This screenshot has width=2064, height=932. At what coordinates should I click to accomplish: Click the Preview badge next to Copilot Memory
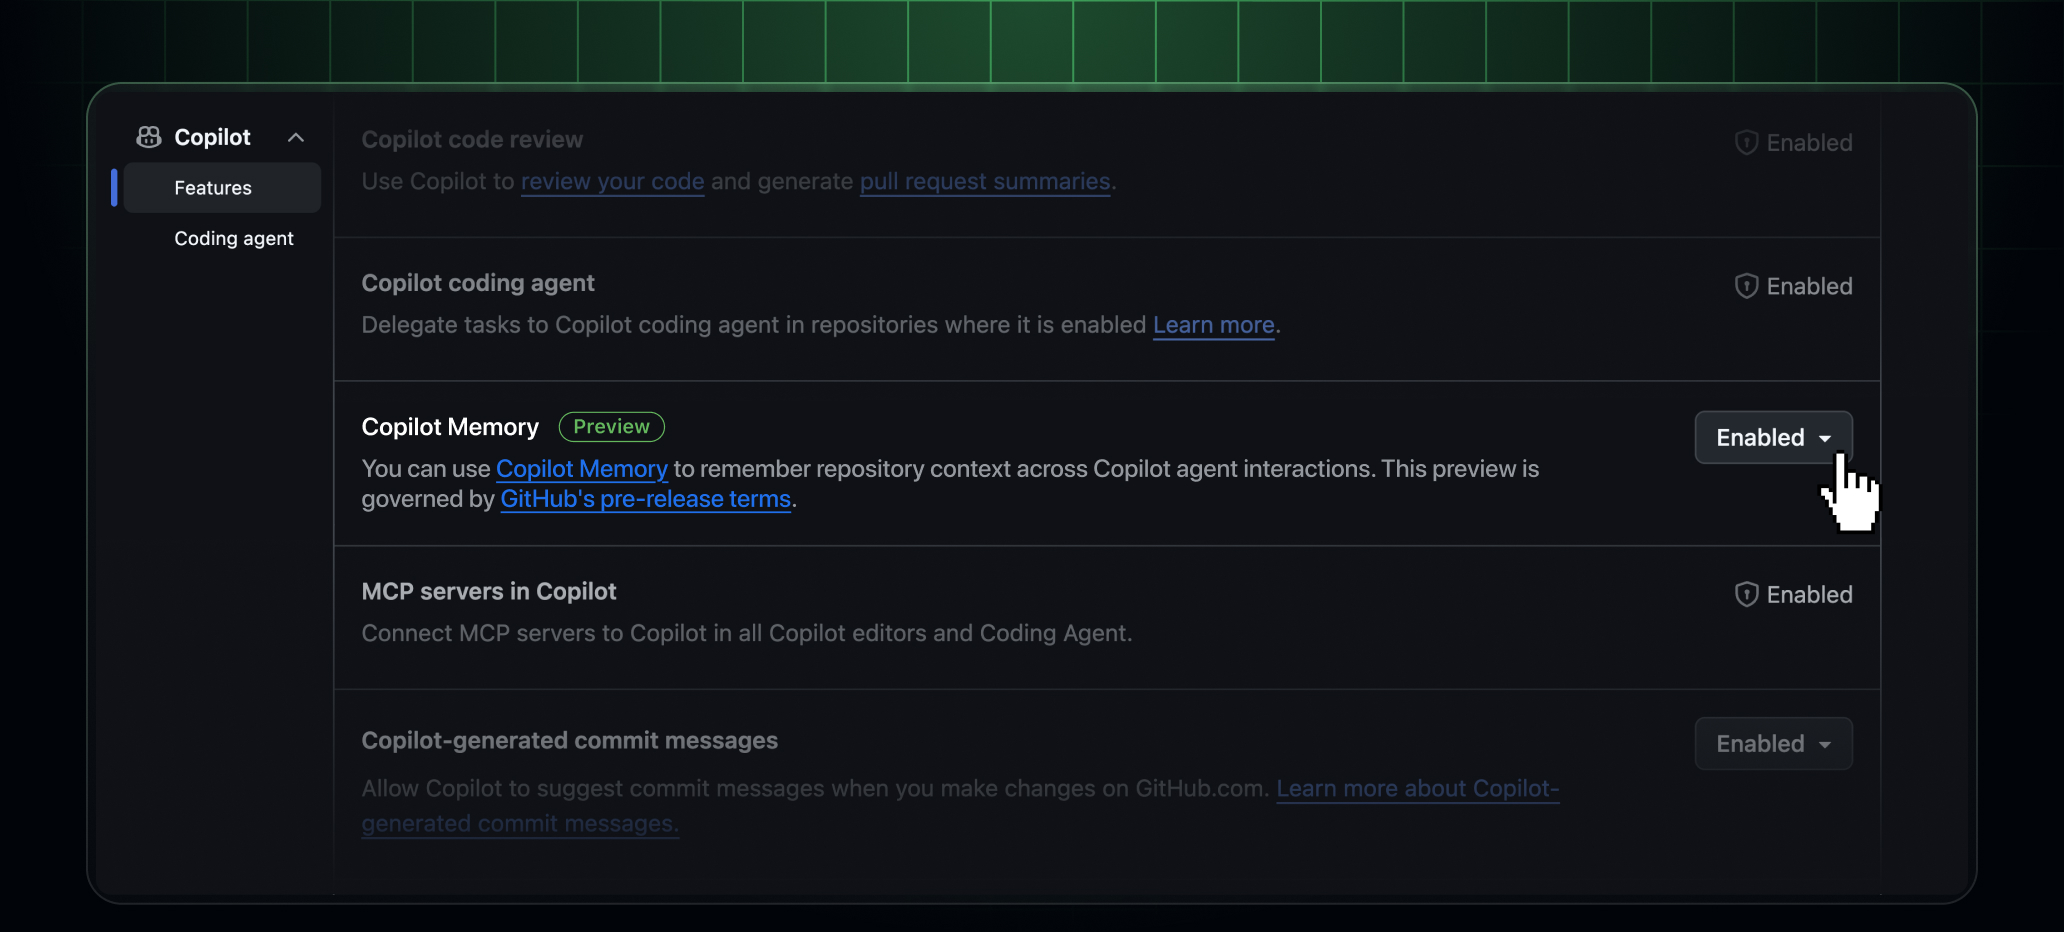click(611, 426)
